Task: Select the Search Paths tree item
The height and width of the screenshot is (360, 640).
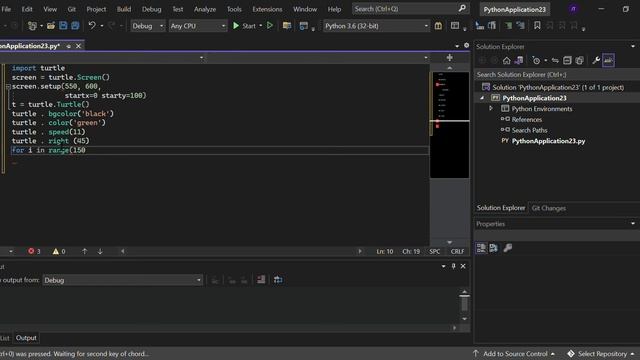Action: pyautogui.click(x=529, y=130)
